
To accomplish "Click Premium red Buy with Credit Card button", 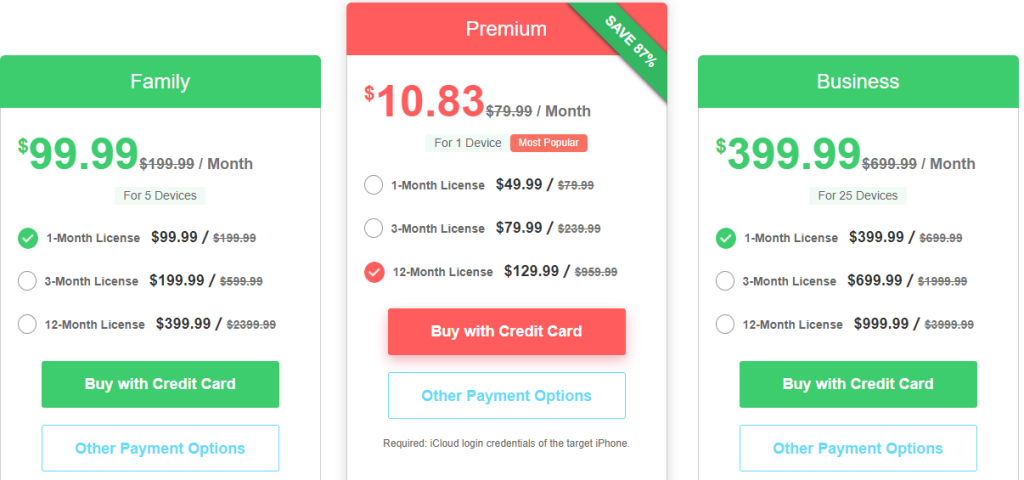I will point(507,332).
